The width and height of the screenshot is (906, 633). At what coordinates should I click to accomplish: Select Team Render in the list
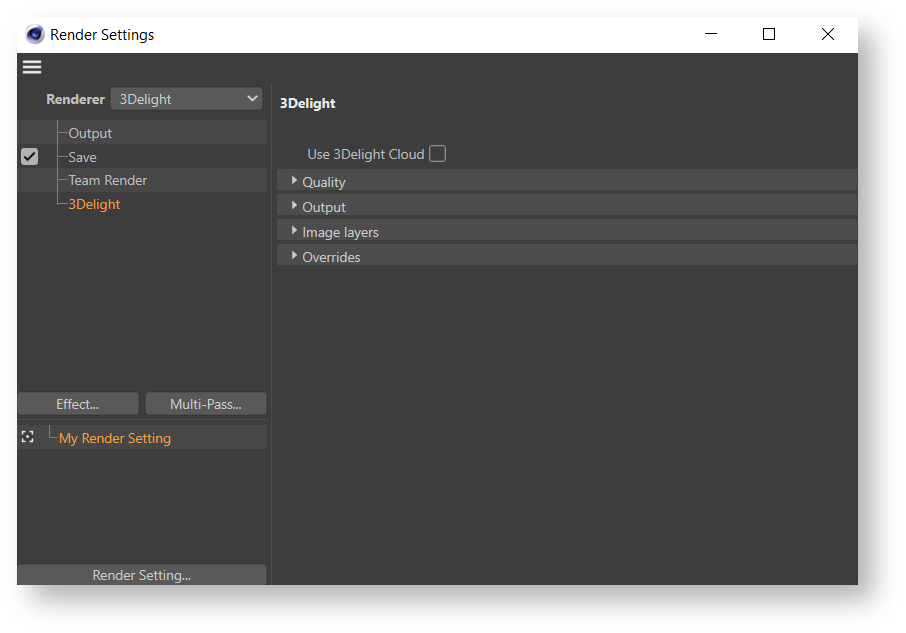(x=108, y=180)
